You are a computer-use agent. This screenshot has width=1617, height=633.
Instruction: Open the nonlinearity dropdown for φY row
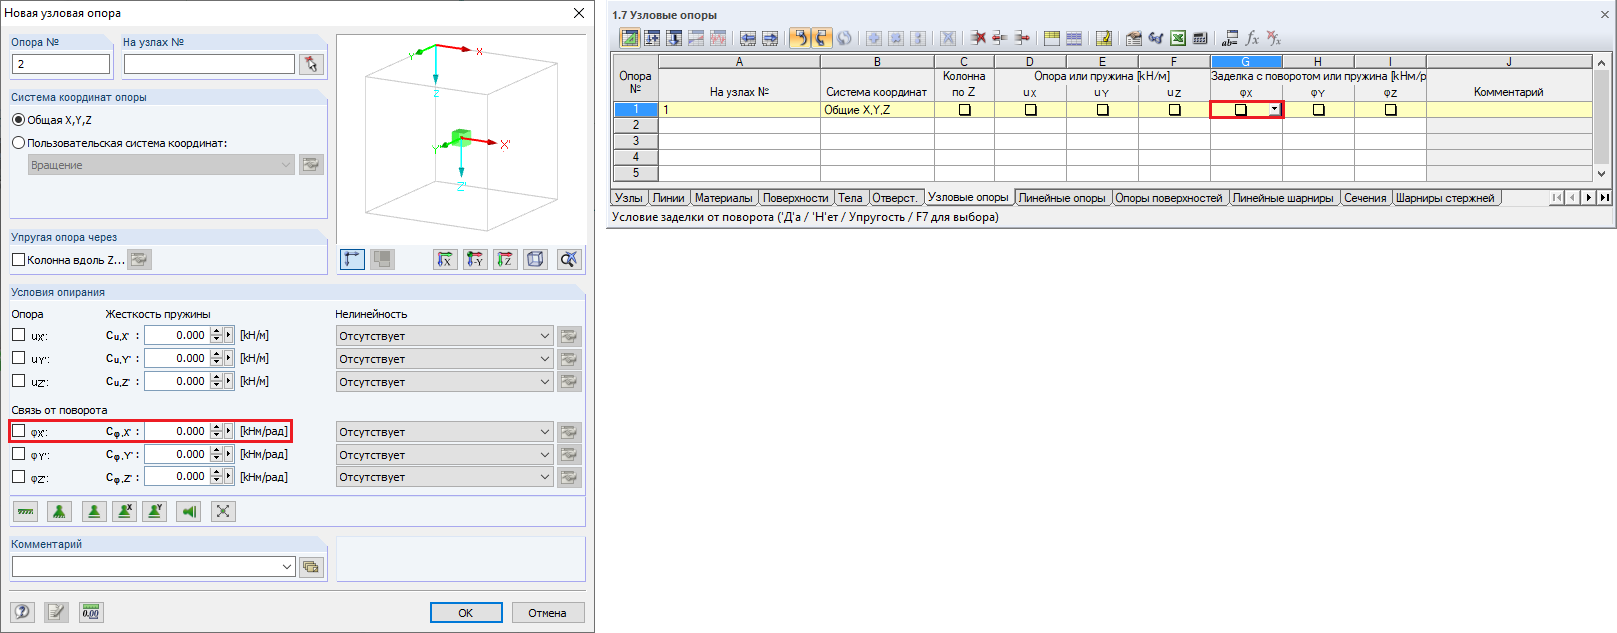pos(445,455)
